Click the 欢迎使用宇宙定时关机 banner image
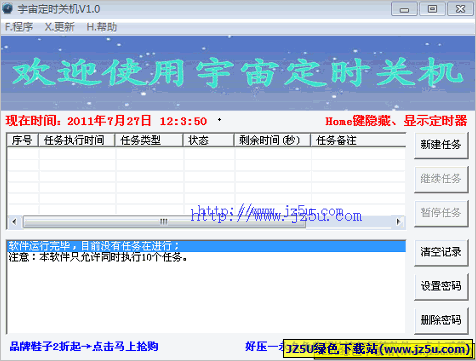 click(x=238, y=73)
